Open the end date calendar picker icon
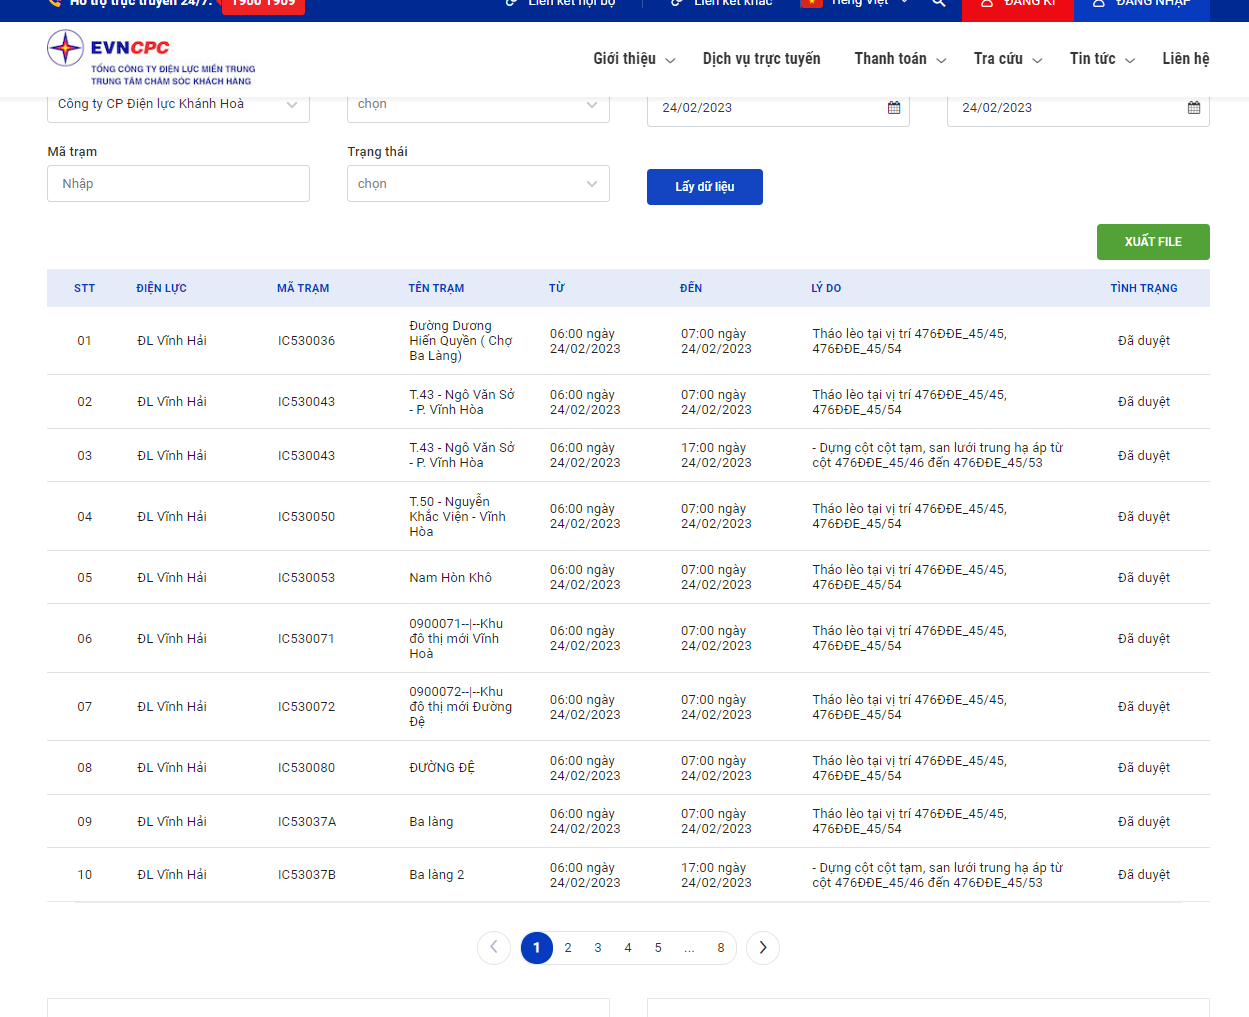The width and height of the screenshot is (1249, 1017). 1193,108
